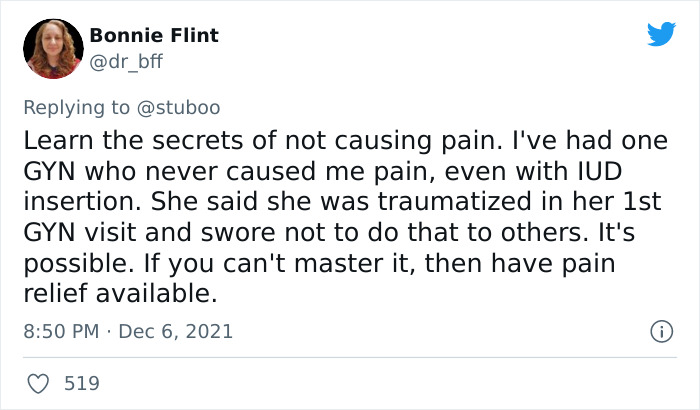
Task: Click the Dec 6, 2021 date
Action: [174, 331]
